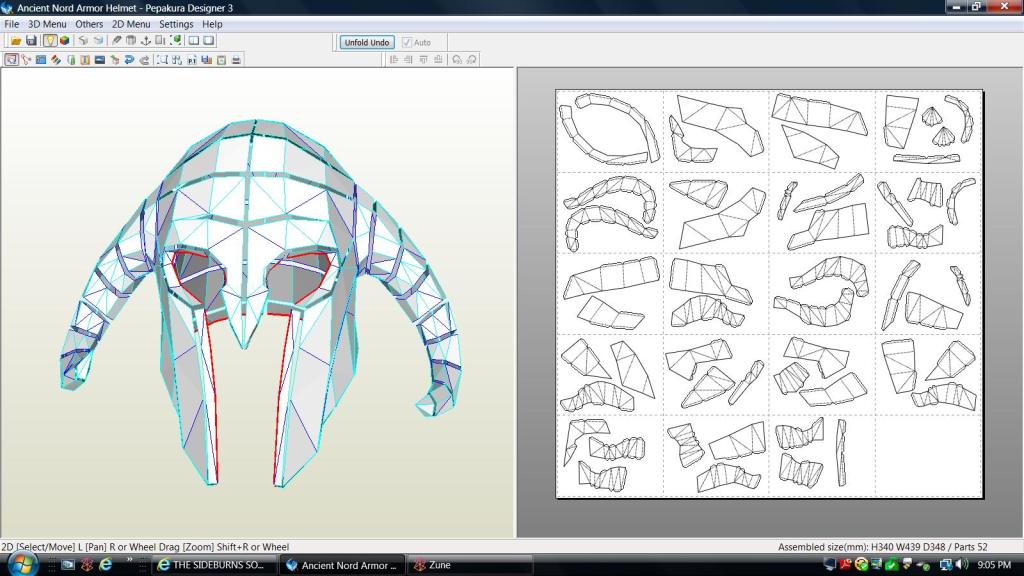Click the P1 page number toolbar icon
The height and width of the screenshot is (576, 1024).
(x=192, y=59)
